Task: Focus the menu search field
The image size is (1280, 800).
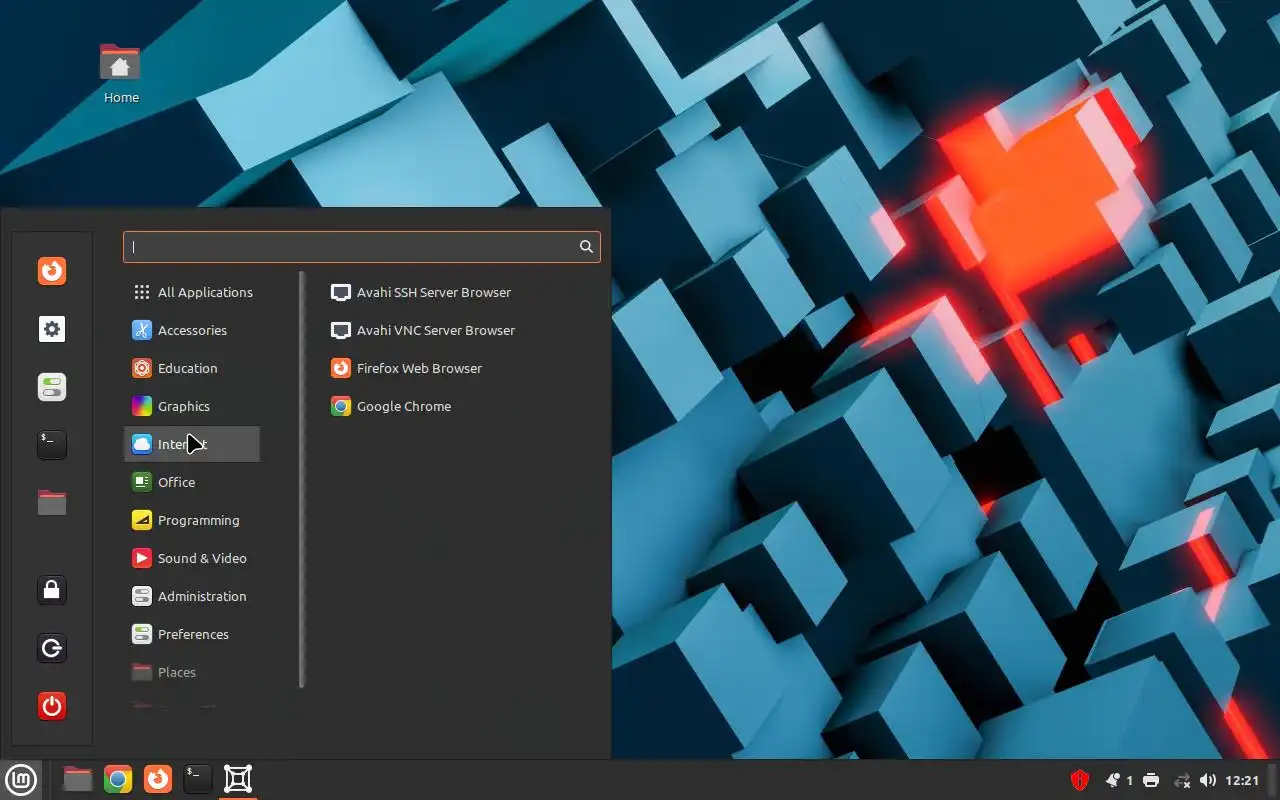Action: pyautogui.click(x=361, y=247)
